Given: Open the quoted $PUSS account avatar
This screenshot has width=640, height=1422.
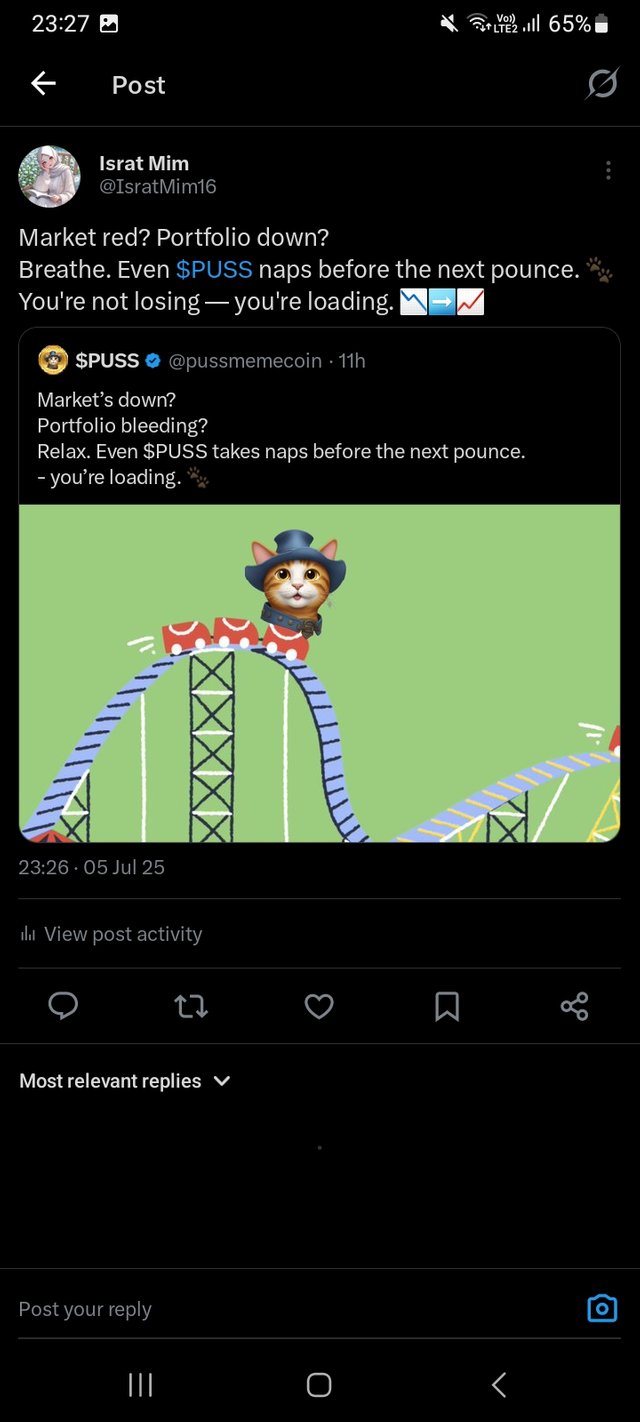Looking at the screenshot, I should click(53, 360).
